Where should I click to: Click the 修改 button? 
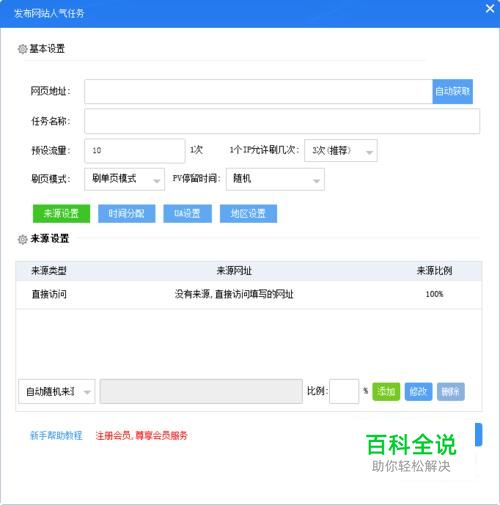[x=418, y=392]
